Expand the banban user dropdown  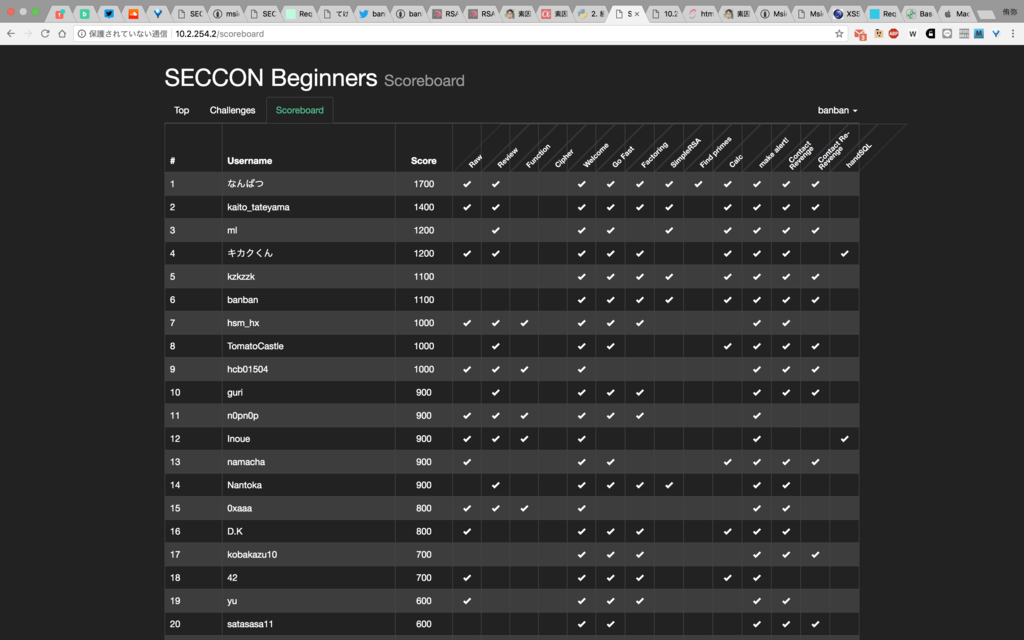[x=837, y=110]
